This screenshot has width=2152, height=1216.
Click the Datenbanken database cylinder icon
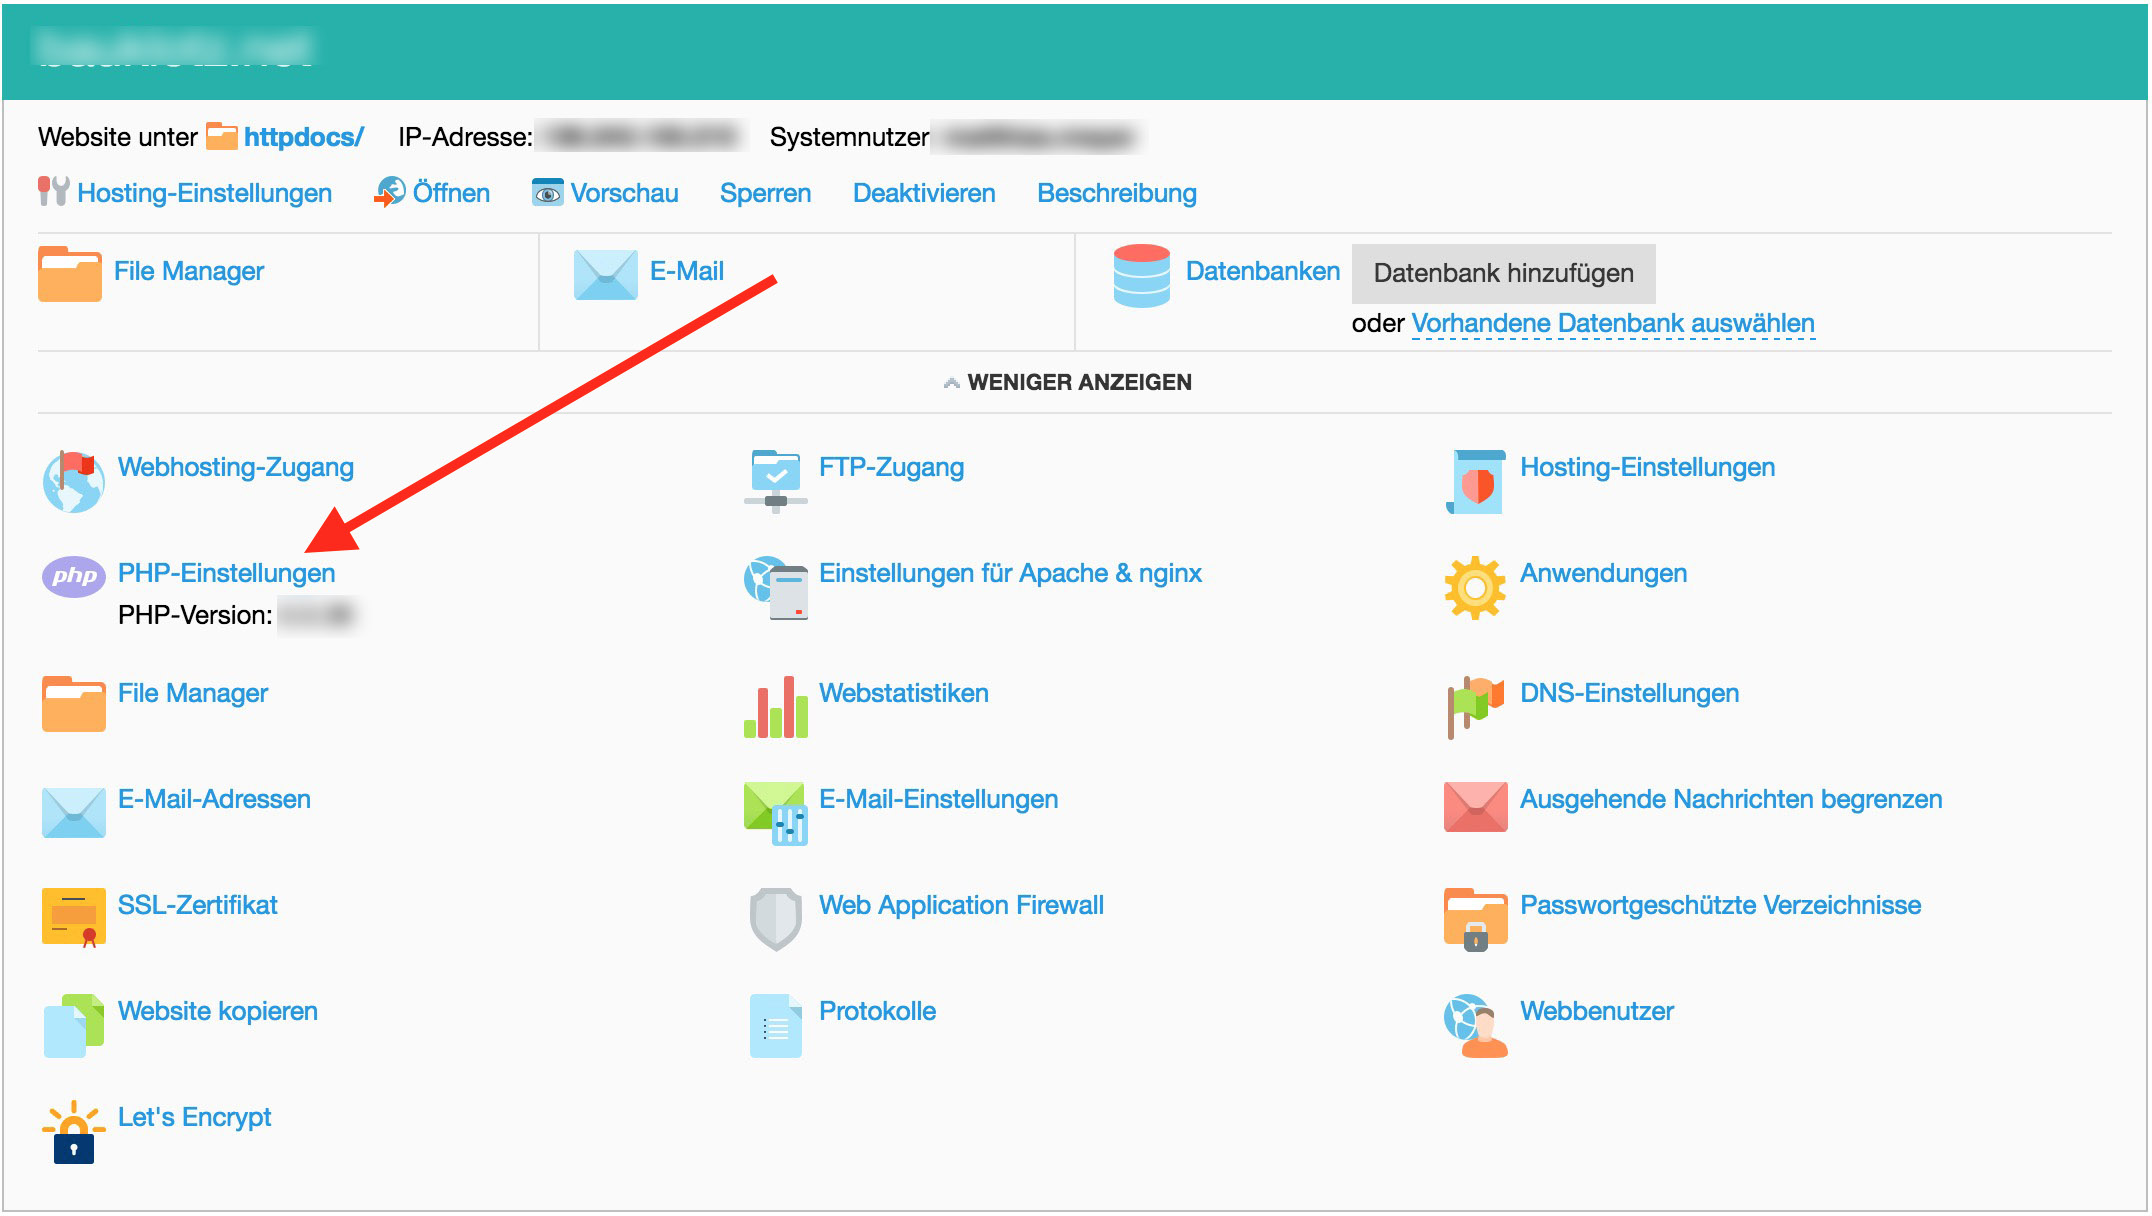1141,275
